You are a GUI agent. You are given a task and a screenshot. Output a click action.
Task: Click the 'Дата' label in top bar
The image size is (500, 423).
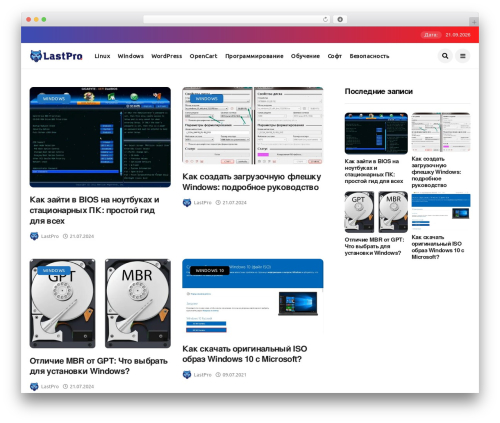tap(431, 35)
